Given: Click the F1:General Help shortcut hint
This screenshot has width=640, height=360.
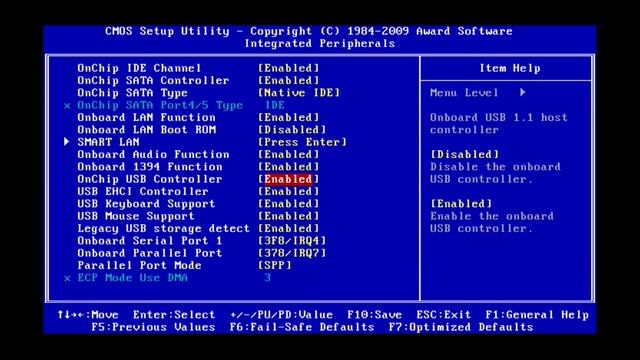Looking at the screenshot, I should (x=537, y=315).
